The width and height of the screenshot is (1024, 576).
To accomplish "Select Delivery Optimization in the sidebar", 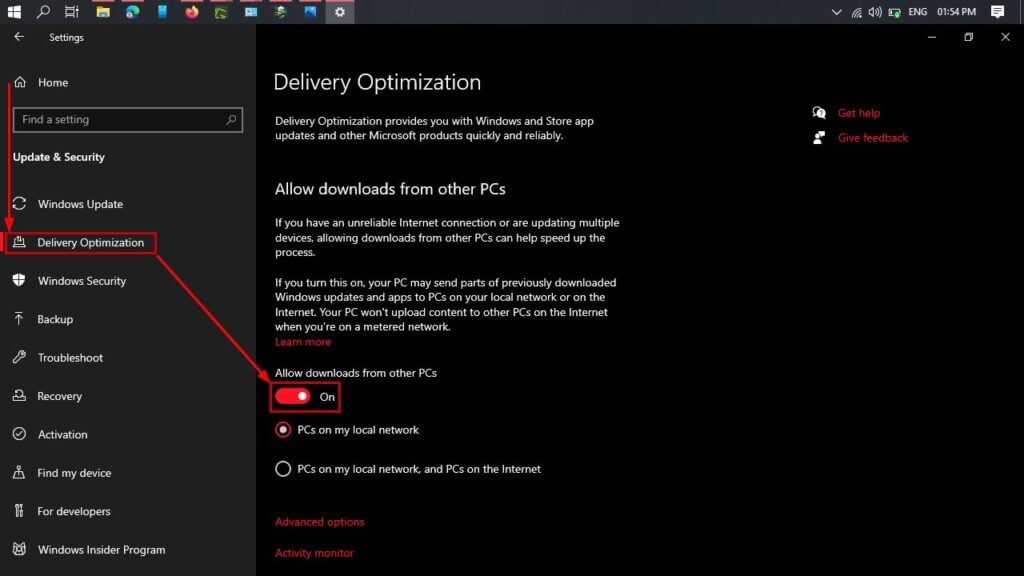I will 90,242.
